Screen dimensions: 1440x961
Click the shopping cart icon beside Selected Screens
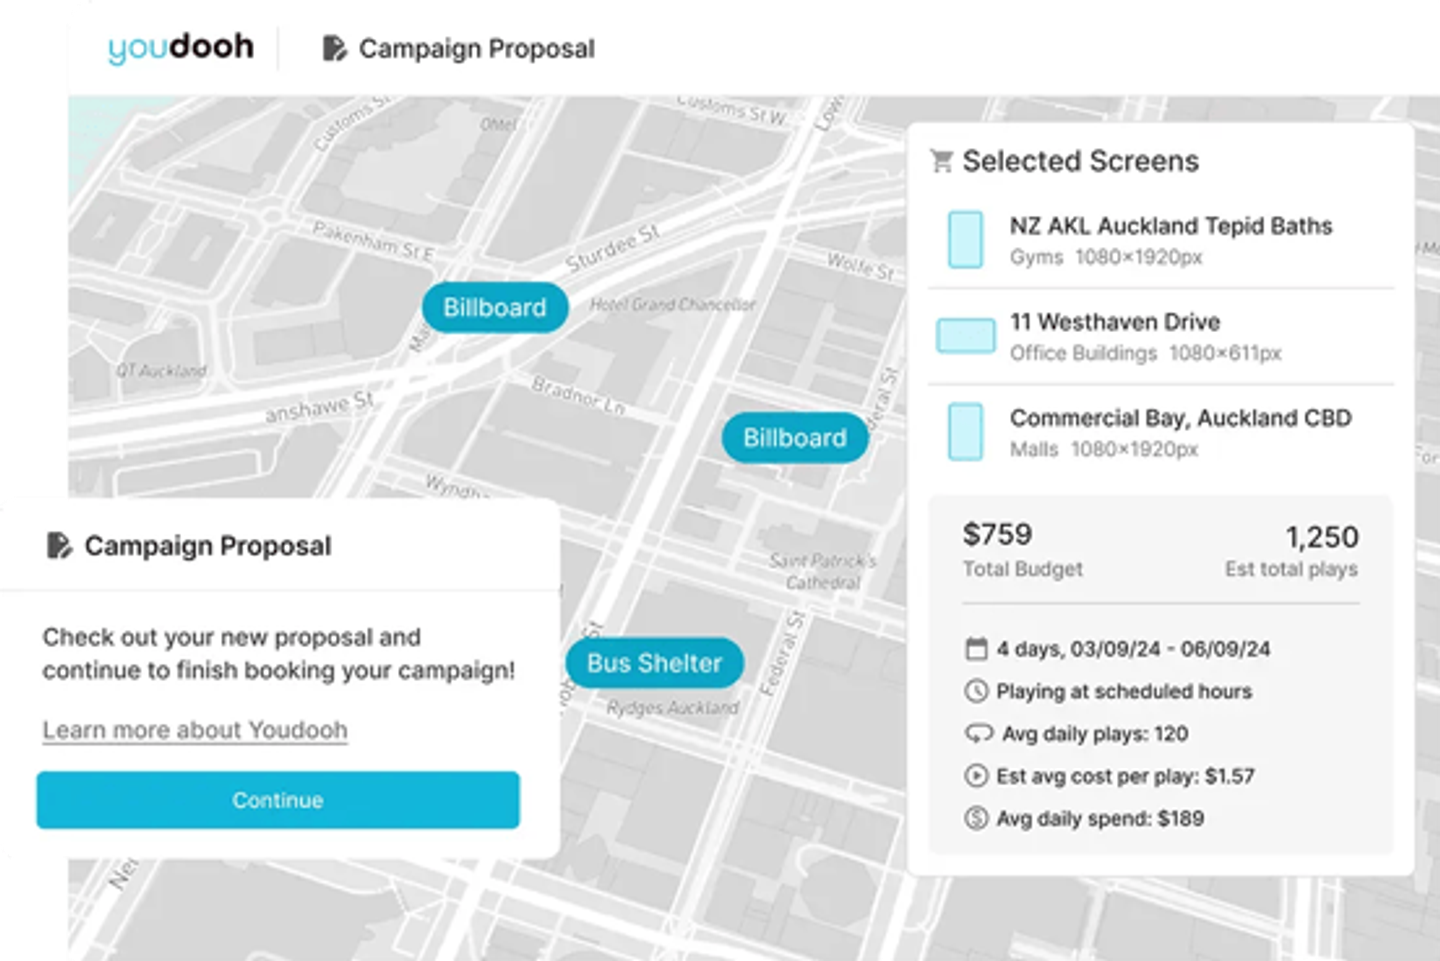(x=941, y=161)
